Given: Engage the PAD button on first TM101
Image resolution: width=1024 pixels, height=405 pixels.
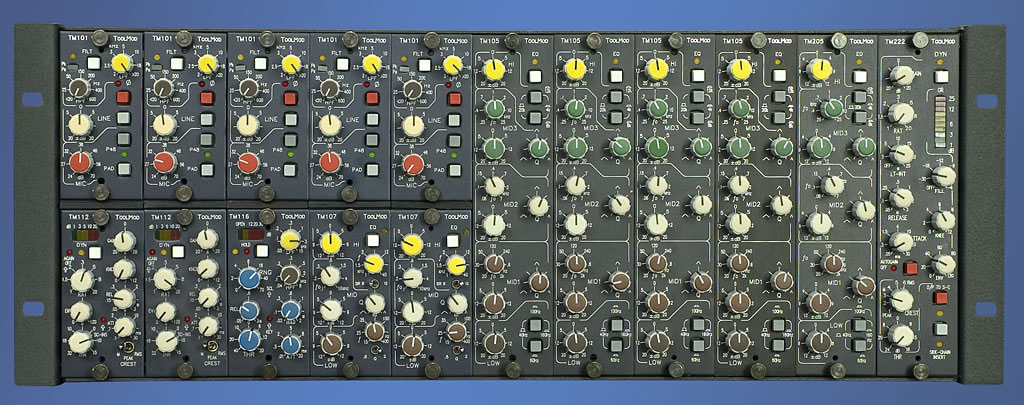Looking at the screenshot, I should tap(123, 170).
